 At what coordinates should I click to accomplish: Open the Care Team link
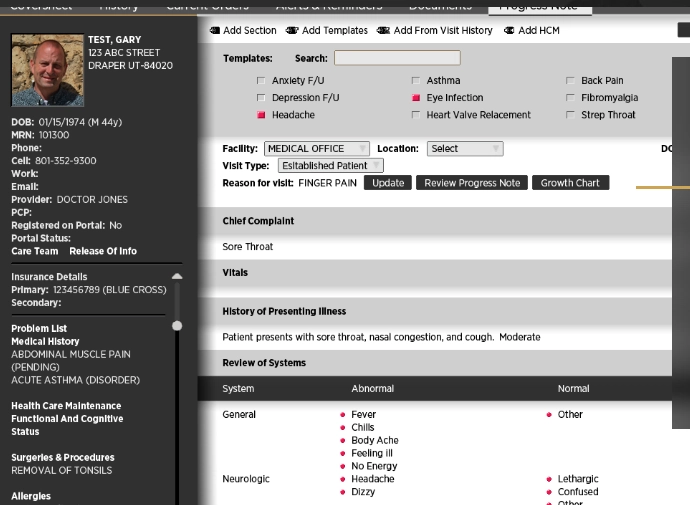[x=35, y=251]
